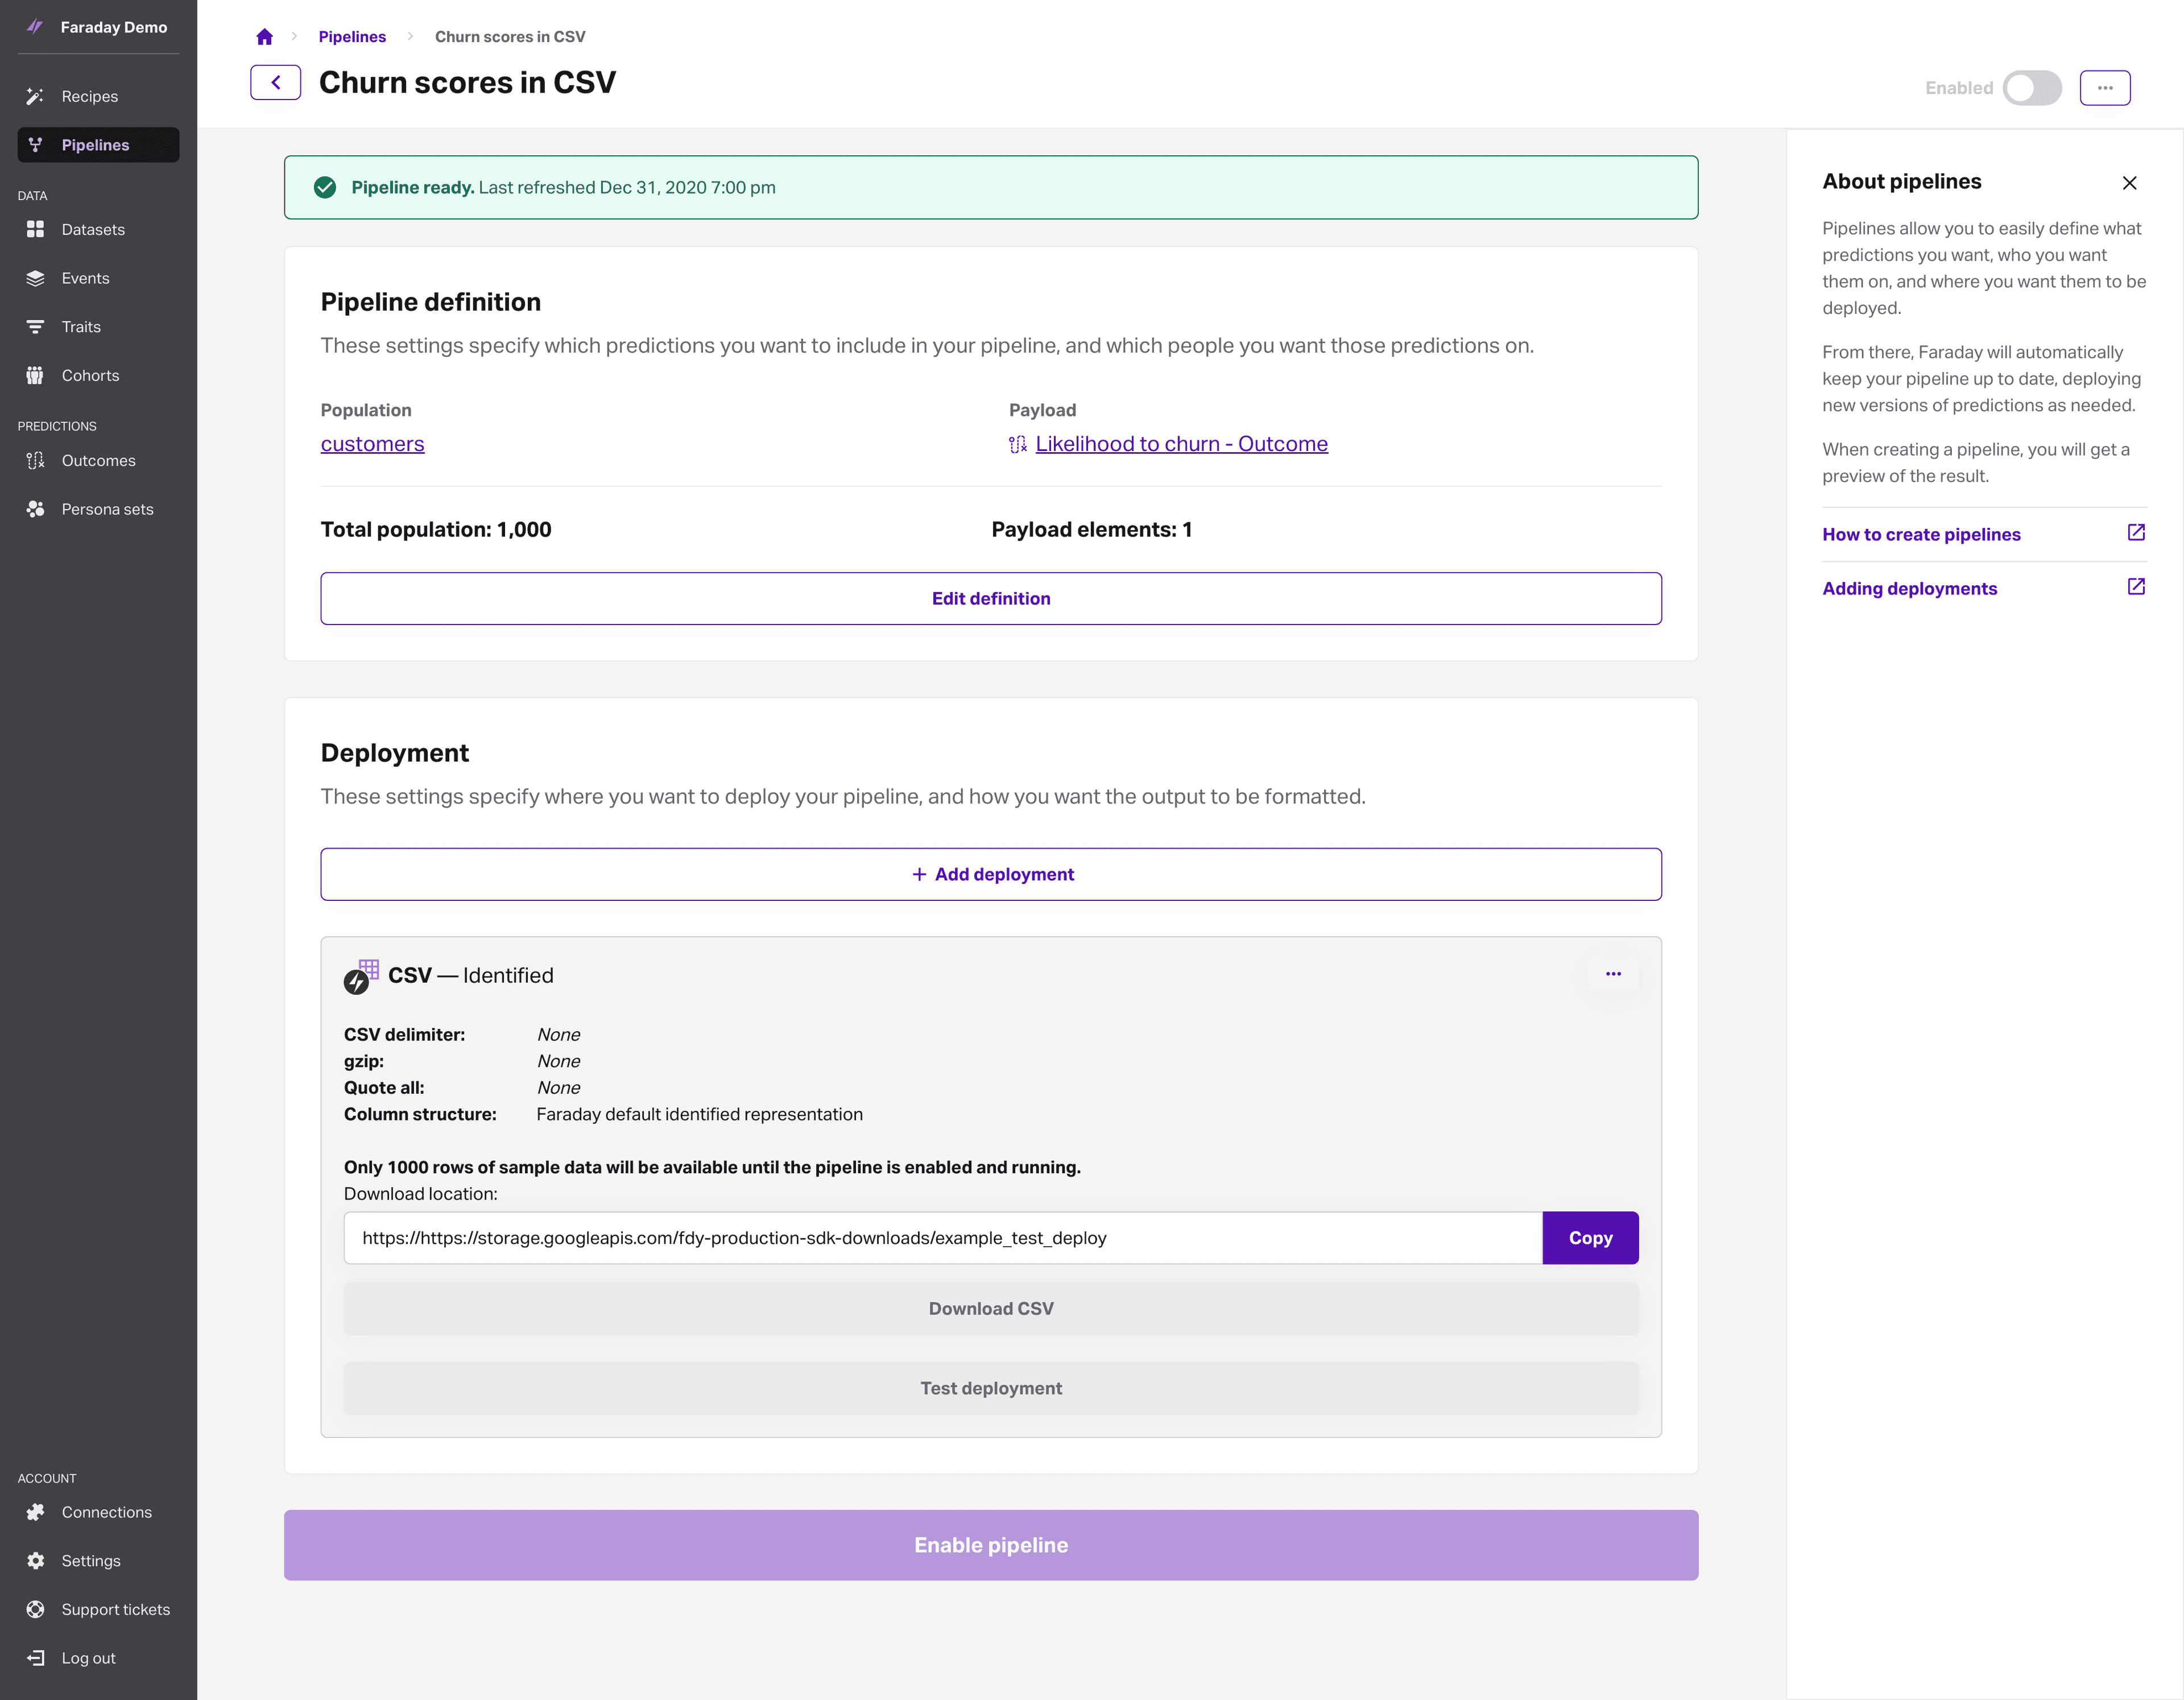Open How to create pipelines link
This screenshot has width=2184, height=1700.
click(x=1920, y=535)
